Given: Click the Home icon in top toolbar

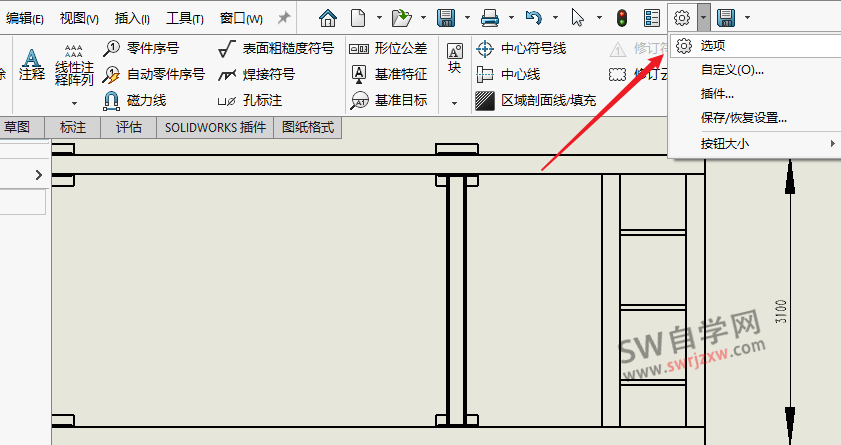Looking at the screenshot, I should pos(328,18).
